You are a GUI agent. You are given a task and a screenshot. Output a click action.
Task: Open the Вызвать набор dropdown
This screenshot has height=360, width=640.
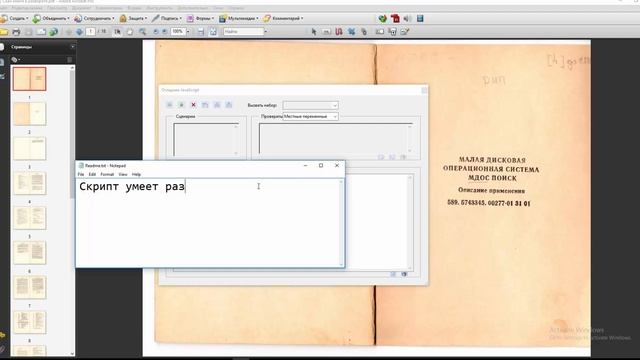pos(310,105)
